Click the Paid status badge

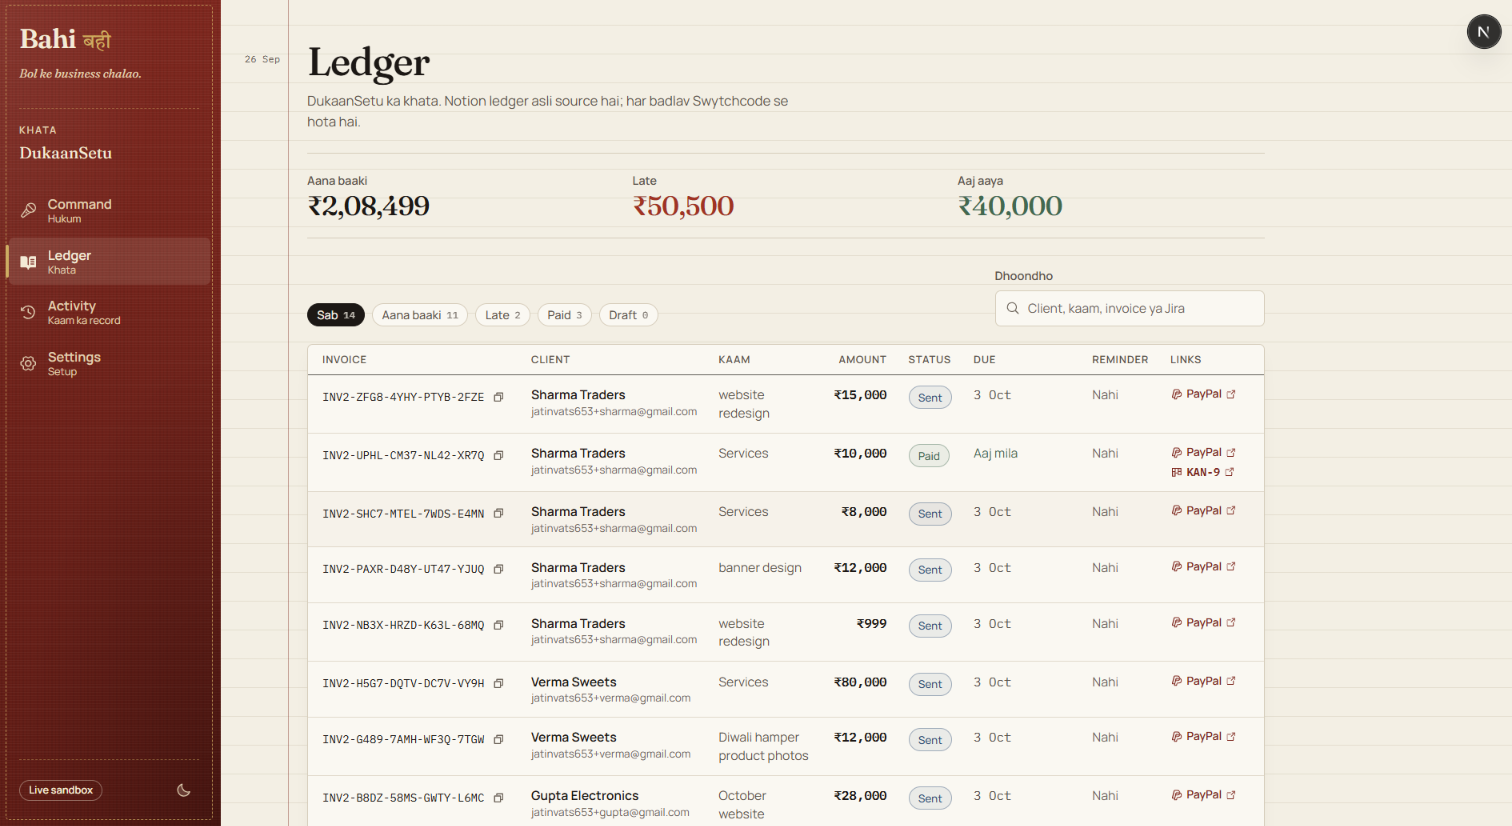point(929,456)
